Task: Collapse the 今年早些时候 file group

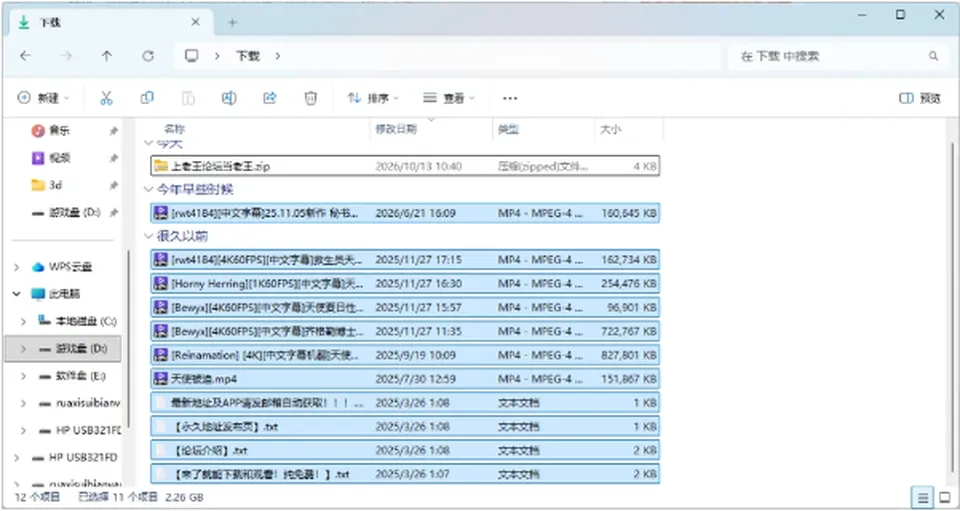Action: 148,189
